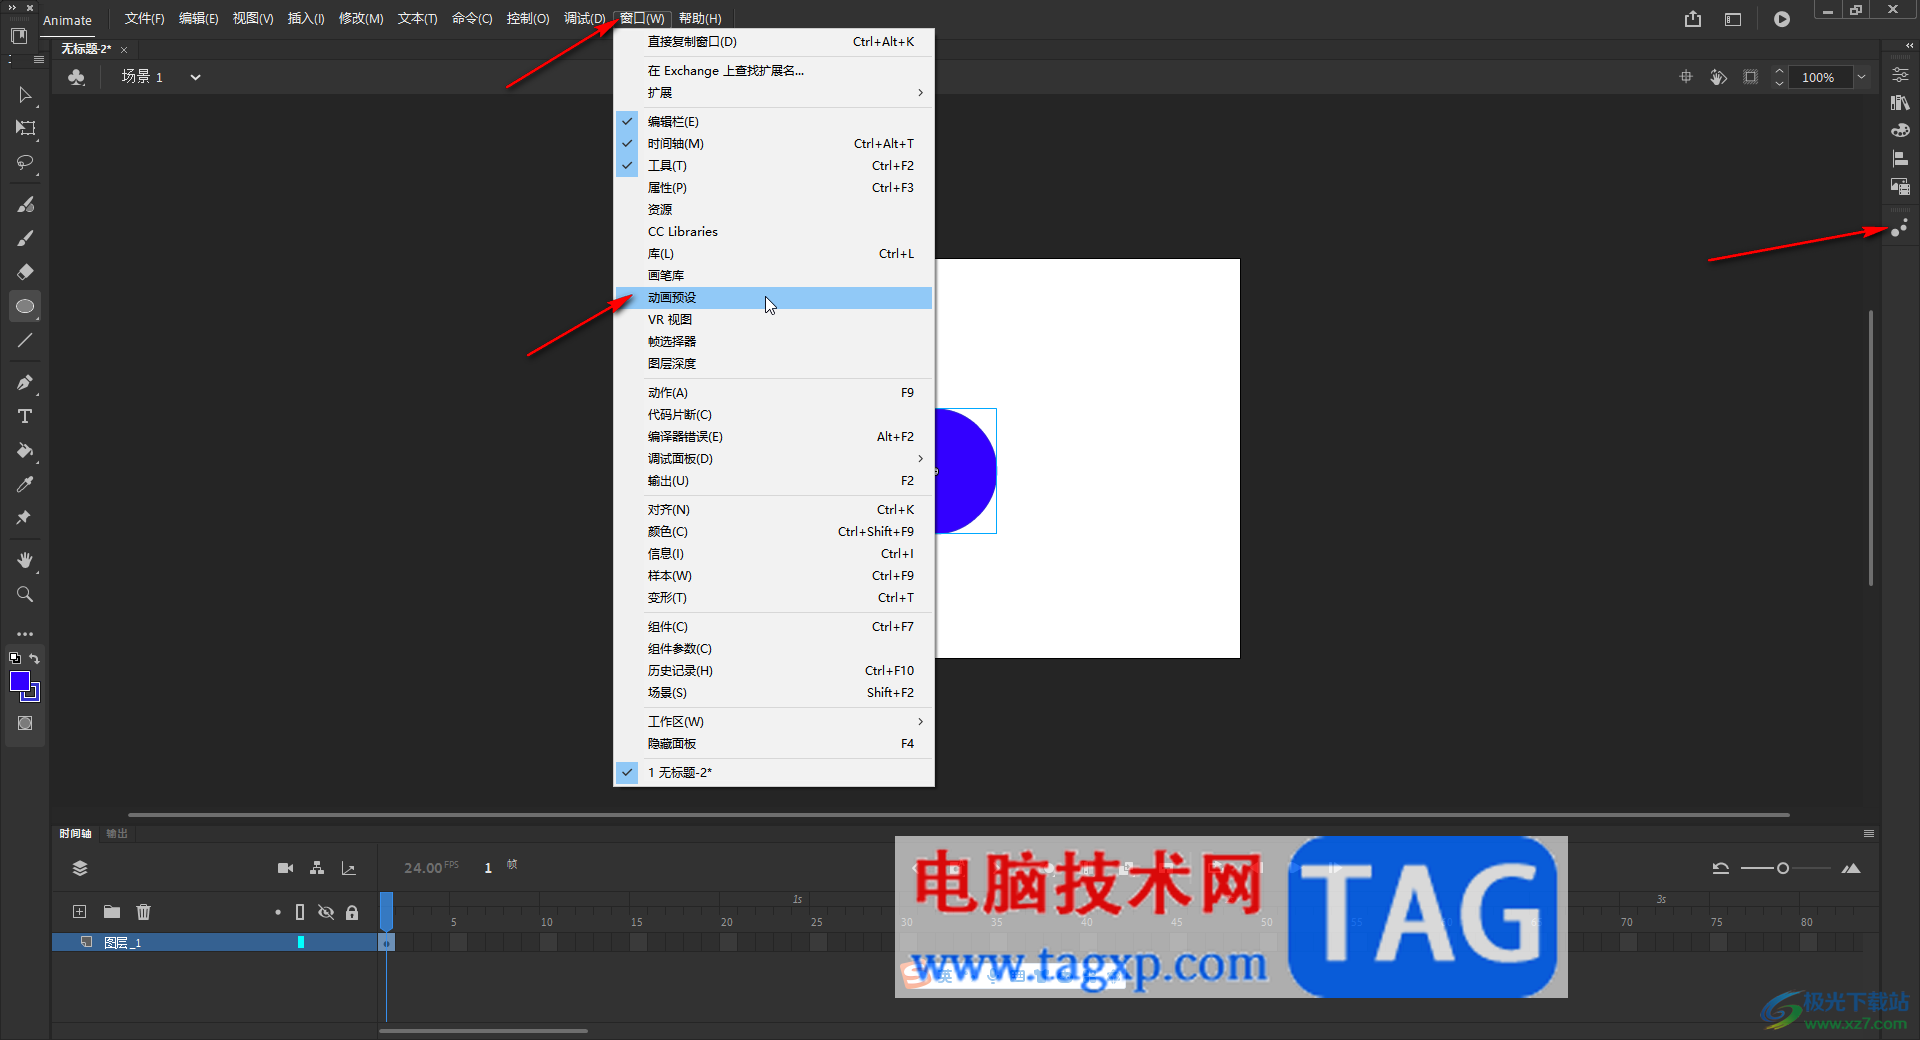Toggle the Tools (工具) menu item
The width and height of the screenshot is (1920, 1040).
click(x=774, y=166)
